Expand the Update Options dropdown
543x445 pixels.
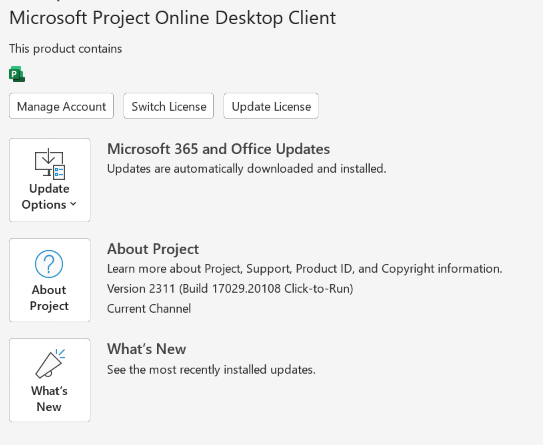click(x=50, y=180)
